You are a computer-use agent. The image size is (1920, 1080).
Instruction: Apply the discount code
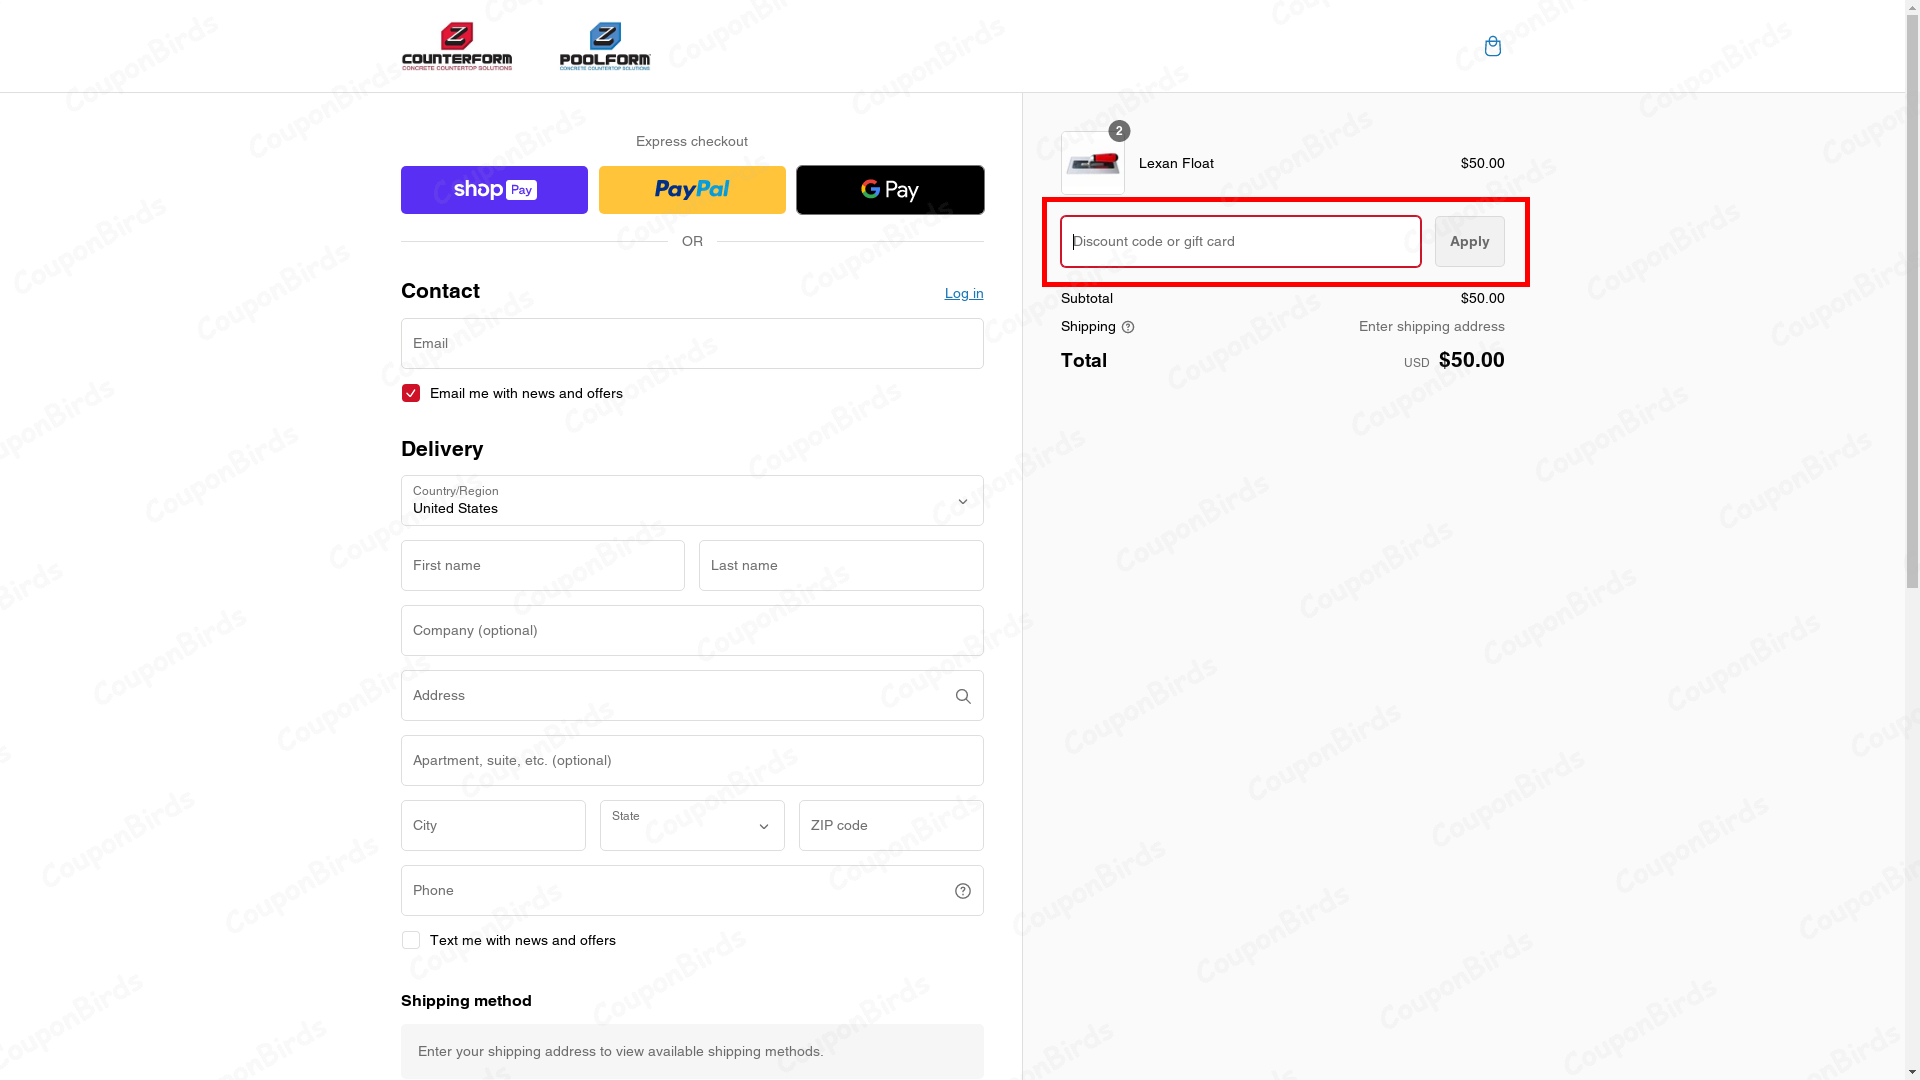pyautogui.click(x=1469, y=241)
